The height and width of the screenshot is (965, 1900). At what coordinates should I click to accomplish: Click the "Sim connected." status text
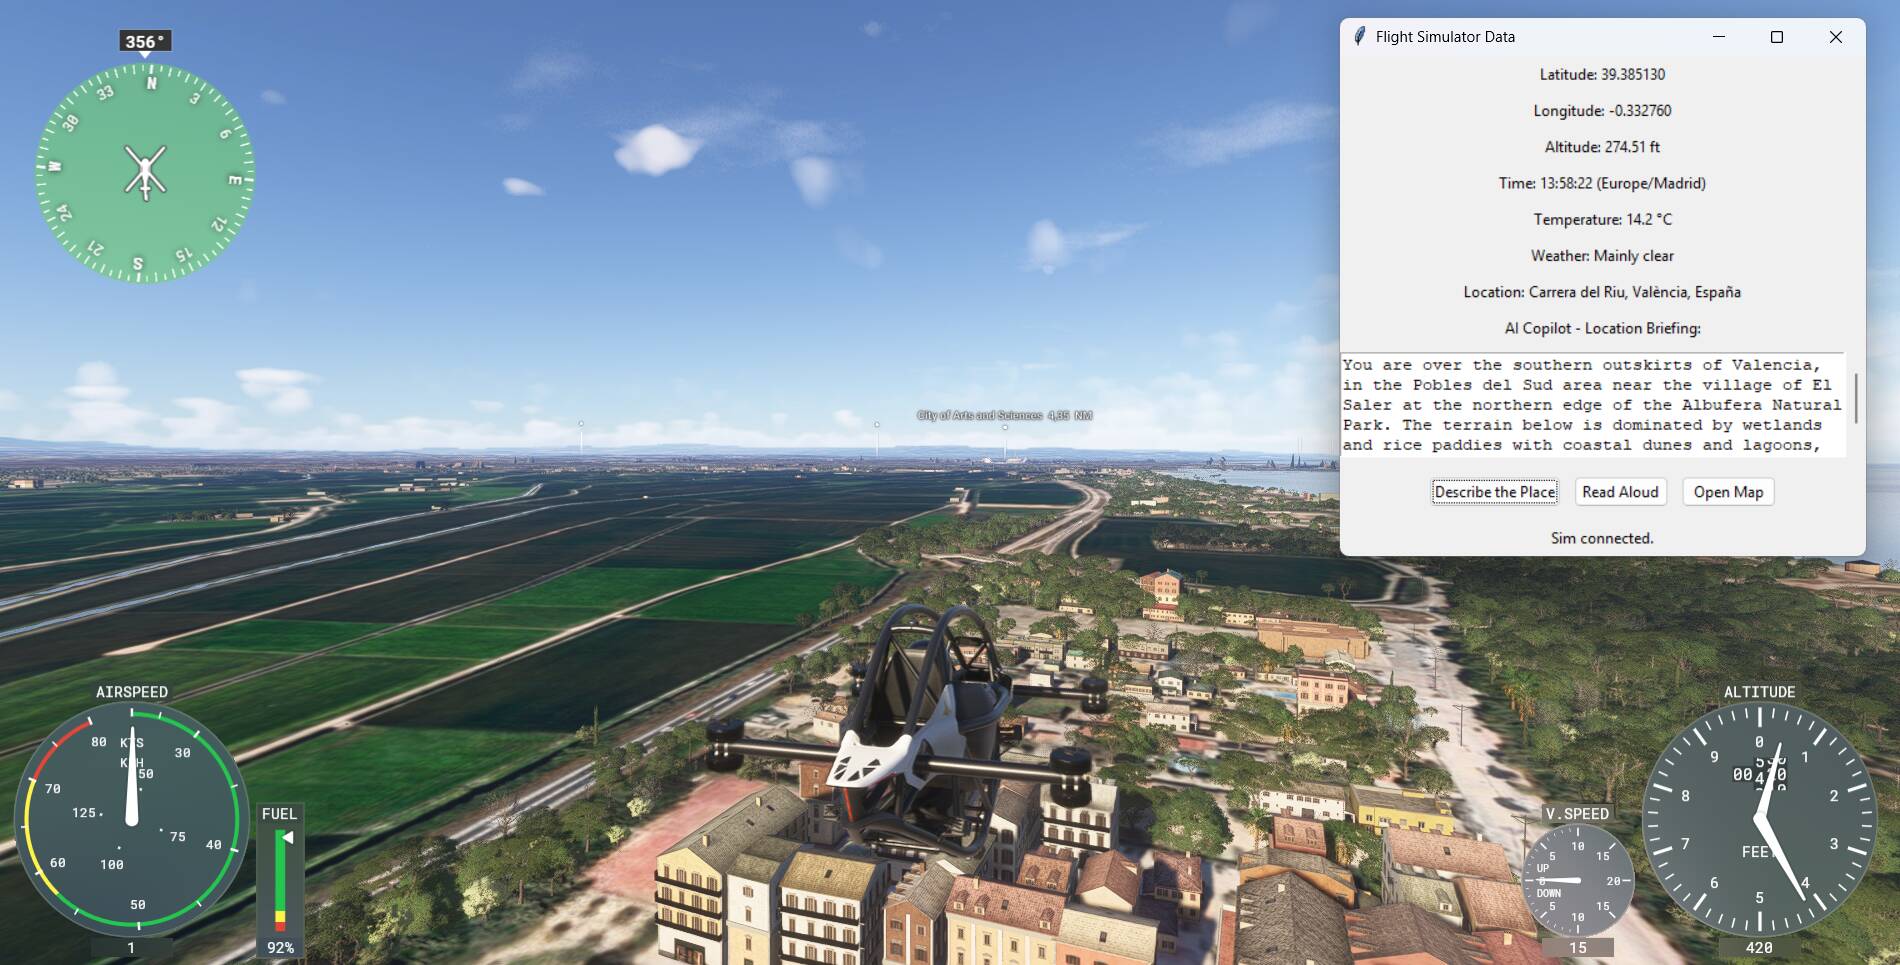click(1602, 538)
